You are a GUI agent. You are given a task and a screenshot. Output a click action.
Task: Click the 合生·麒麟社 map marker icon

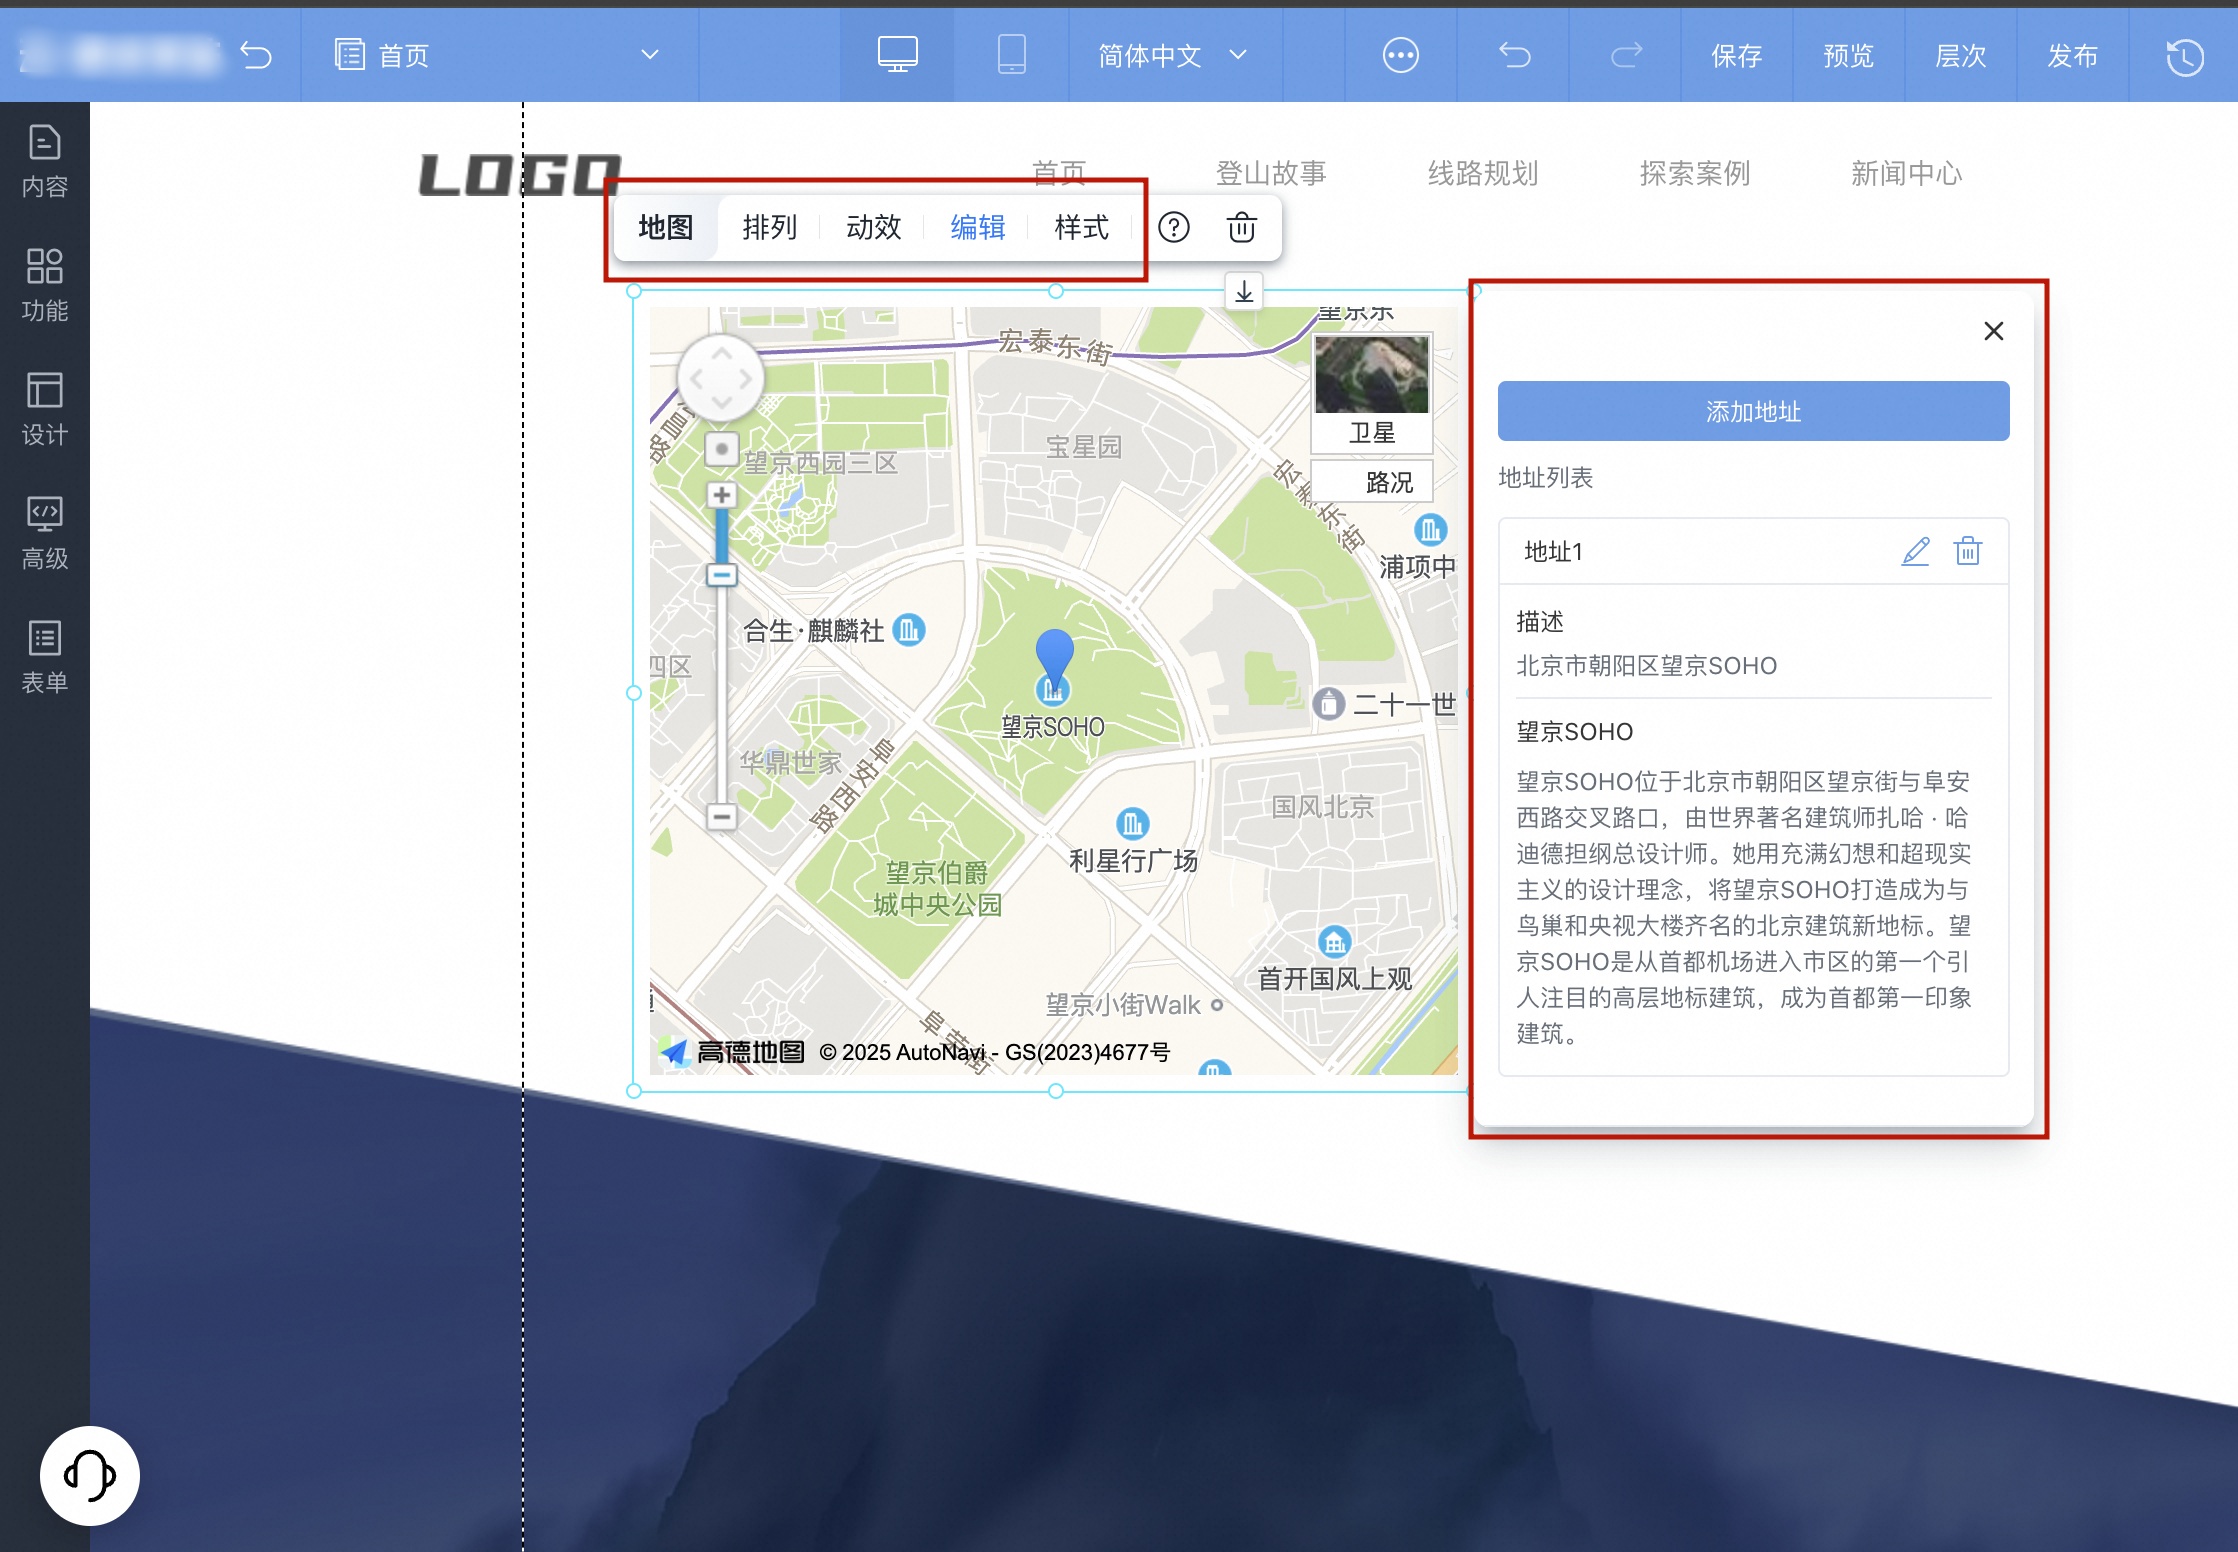tap(908, 630)
